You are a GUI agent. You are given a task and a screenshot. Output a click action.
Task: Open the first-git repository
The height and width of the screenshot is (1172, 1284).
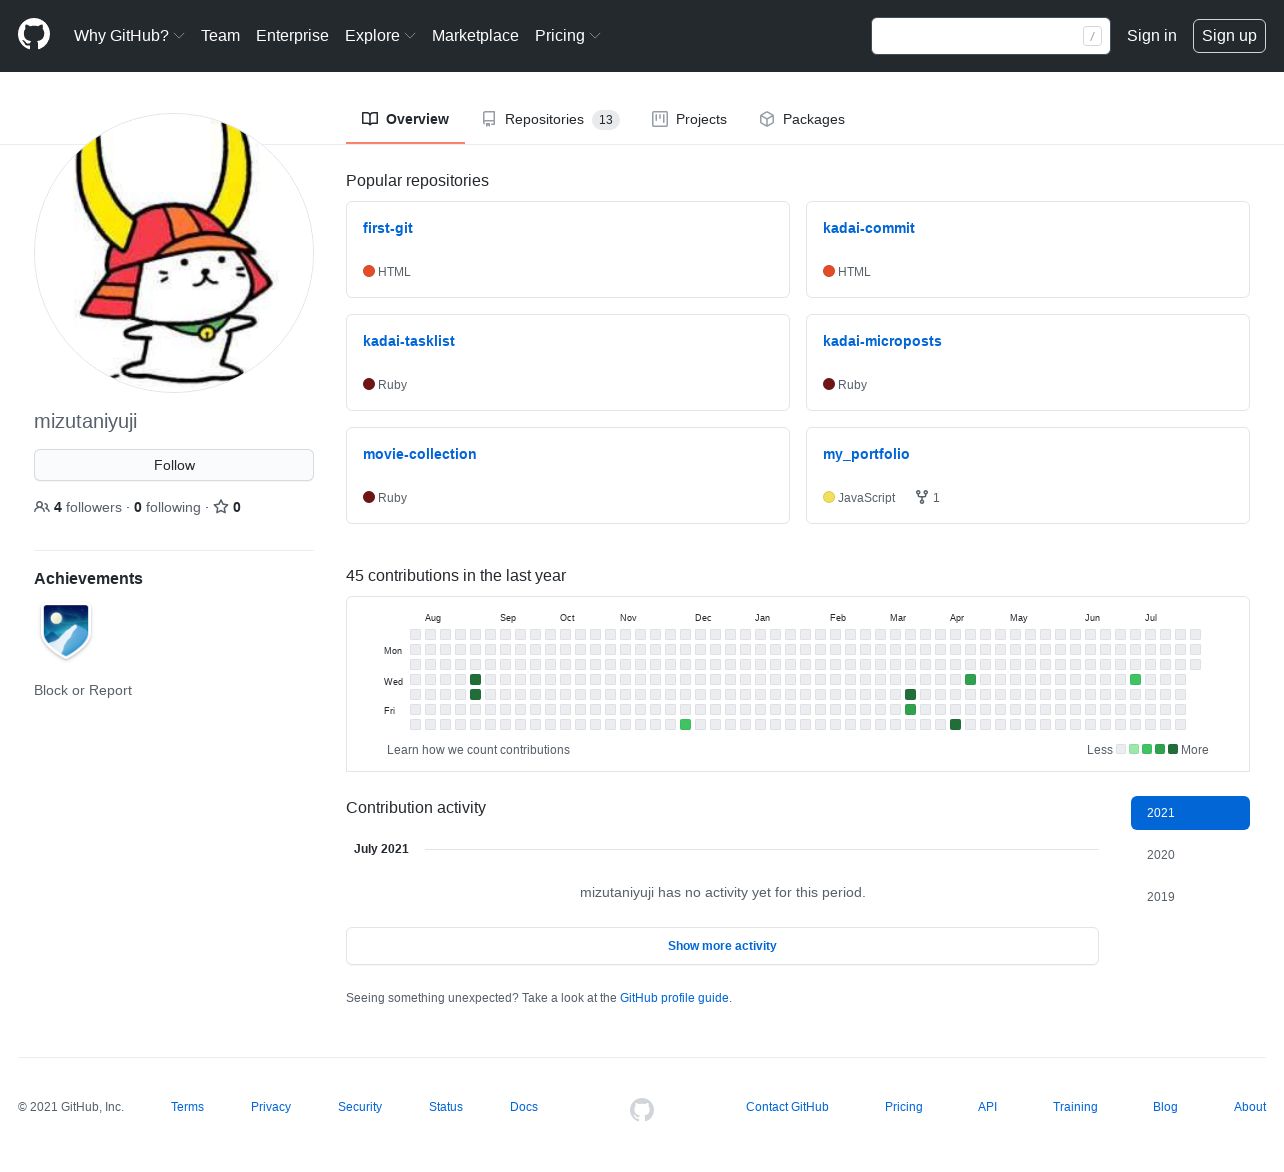pyautogui.click(x=388, y=228)
